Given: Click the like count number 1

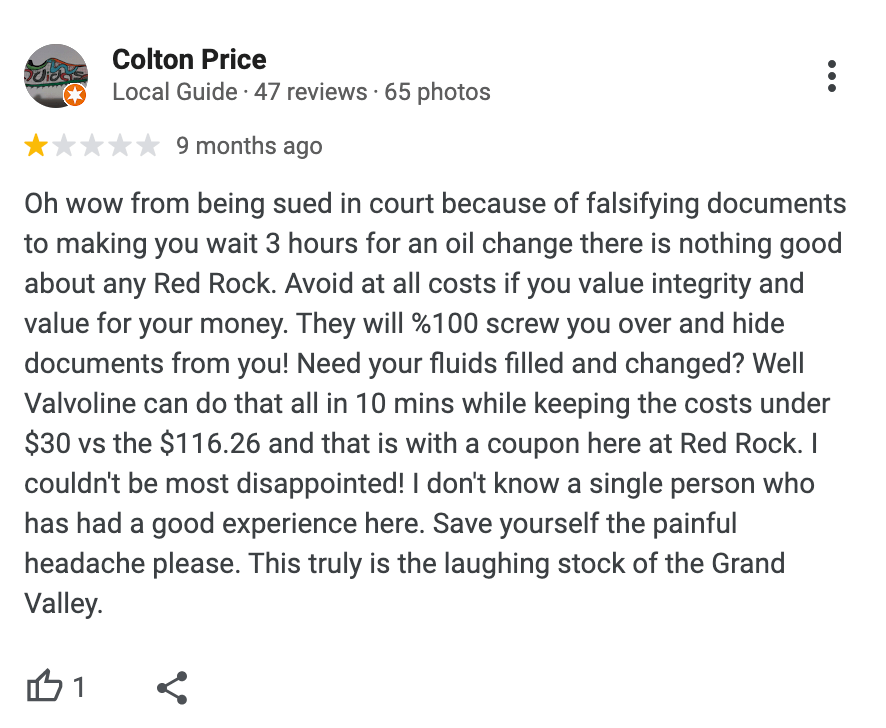Looking at the screenshot, I should click(79, 688).
